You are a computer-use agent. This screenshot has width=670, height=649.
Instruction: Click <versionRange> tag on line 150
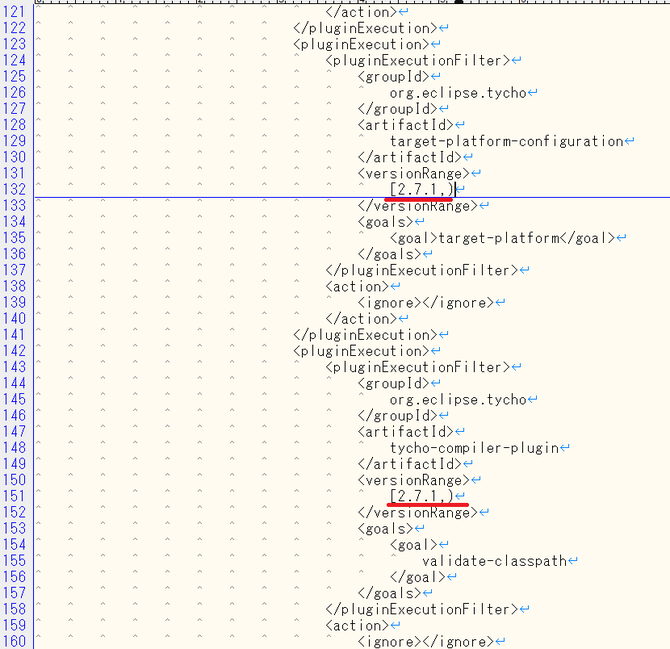coord(414,480)
